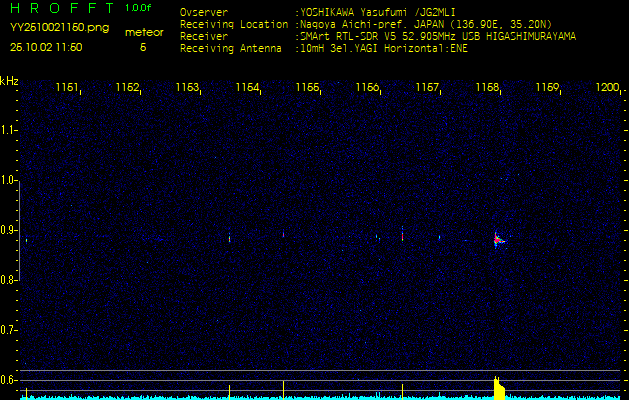Click the red echo spot before 1157
Viewport: 629px width, 400px height.
tap(402, 236)
